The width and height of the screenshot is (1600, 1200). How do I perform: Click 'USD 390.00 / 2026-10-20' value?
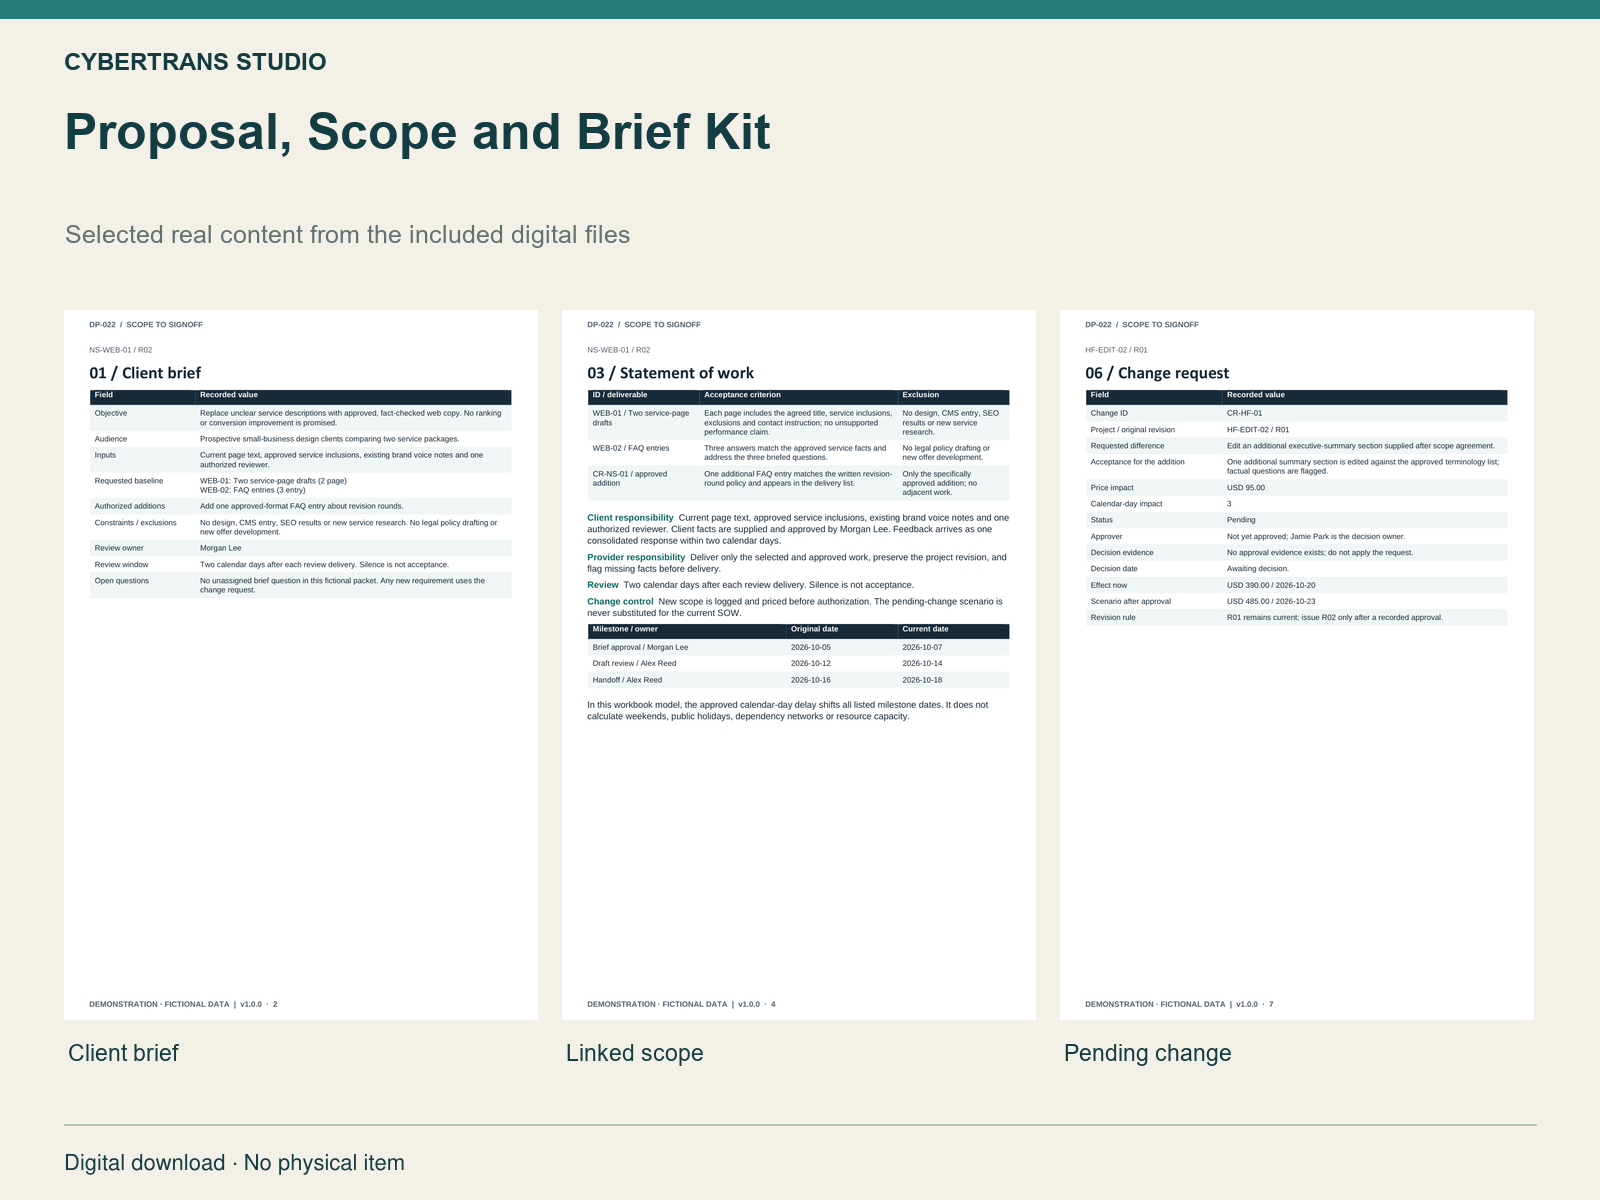(1271, 585)
